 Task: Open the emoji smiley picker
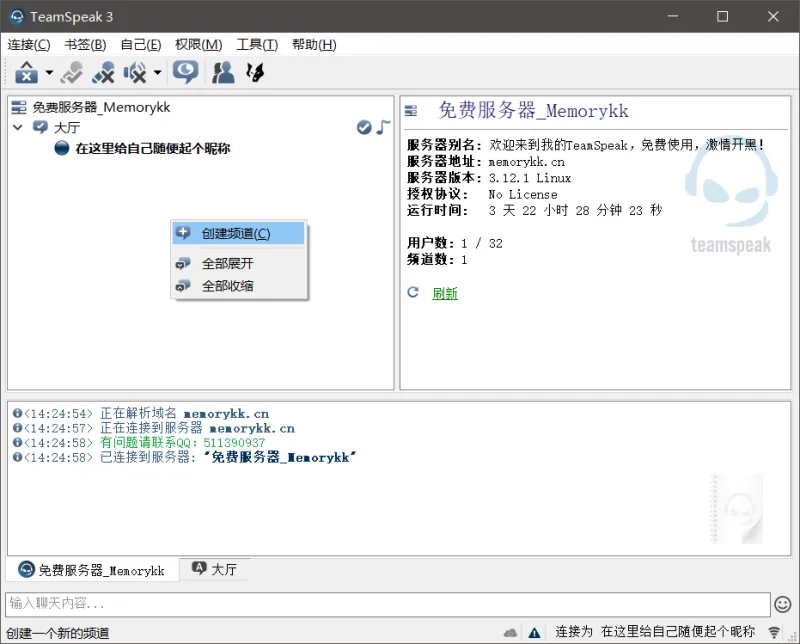click(x=783, y=605)
